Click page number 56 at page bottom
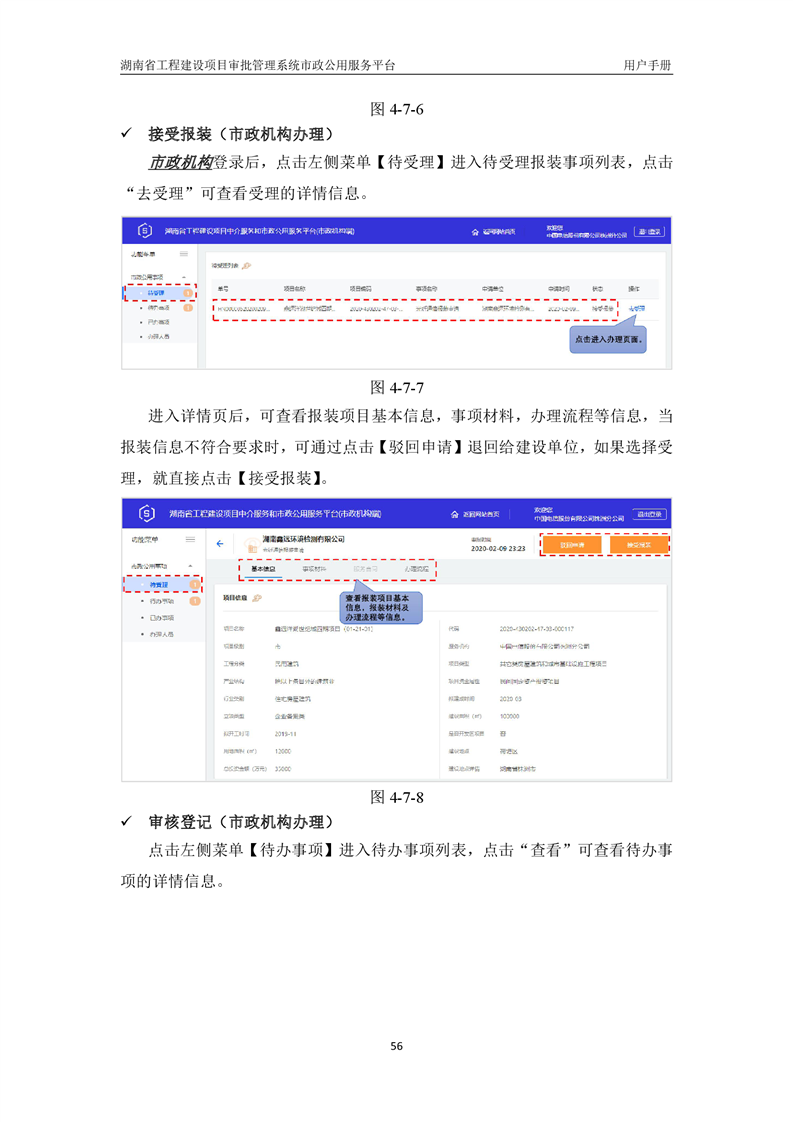 click(x=396, y=1046)
